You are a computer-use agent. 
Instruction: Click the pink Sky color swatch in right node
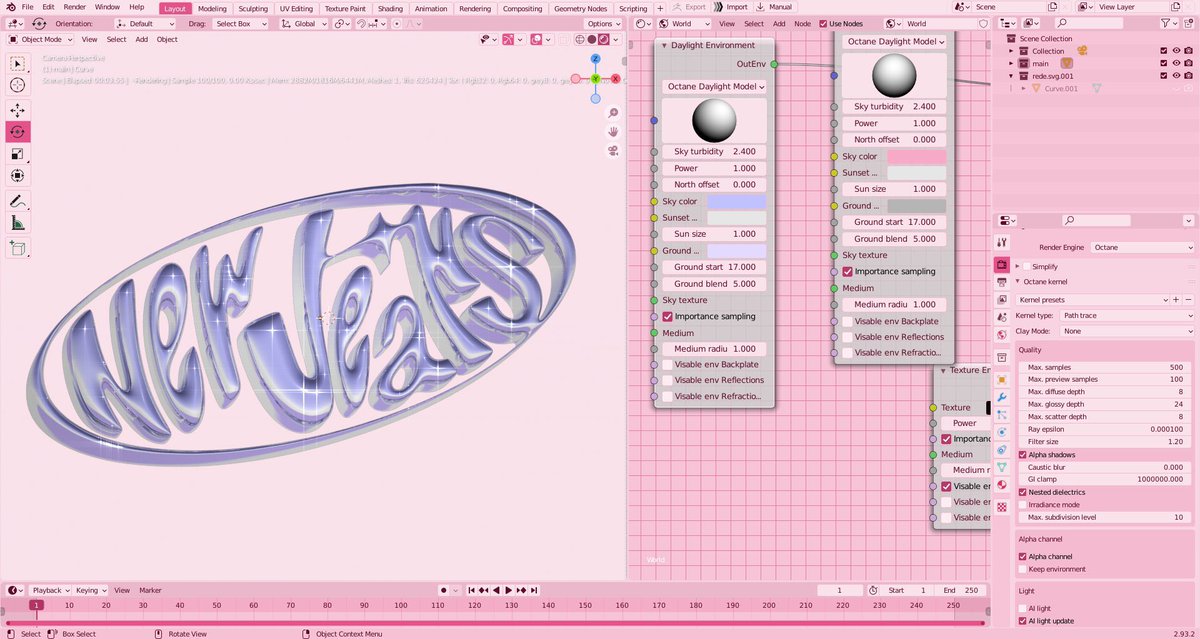point(916,156)
